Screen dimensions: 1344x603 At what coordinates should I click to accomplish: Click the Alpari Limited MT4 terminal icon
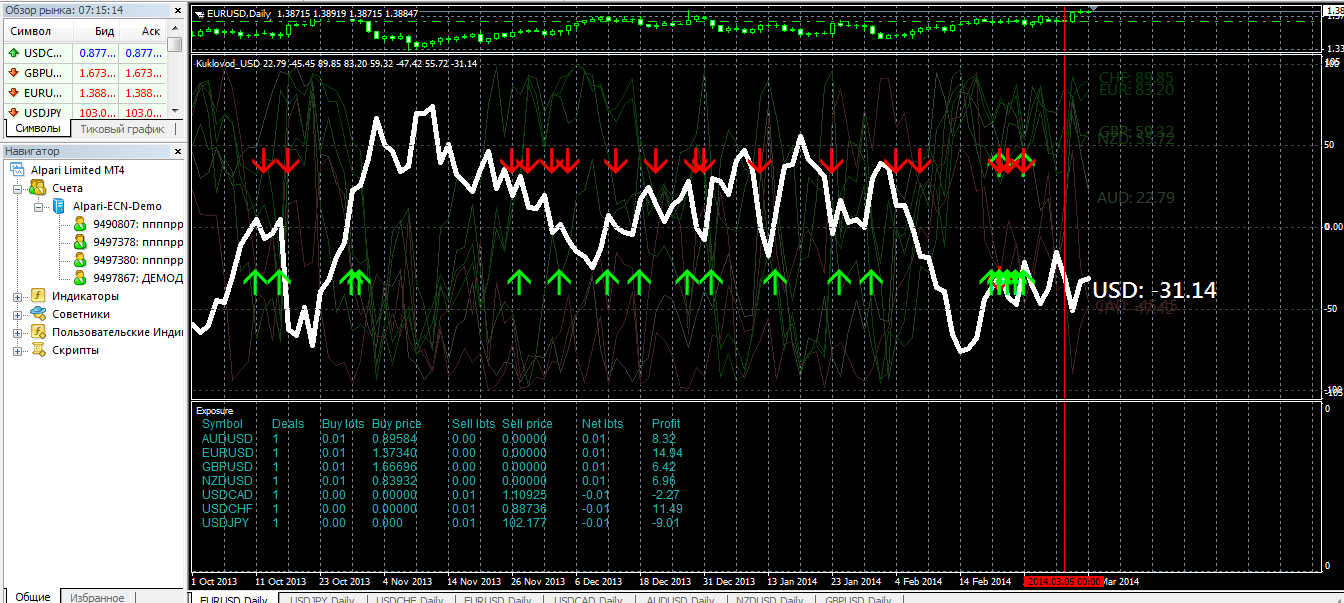[x=19, y=170]
